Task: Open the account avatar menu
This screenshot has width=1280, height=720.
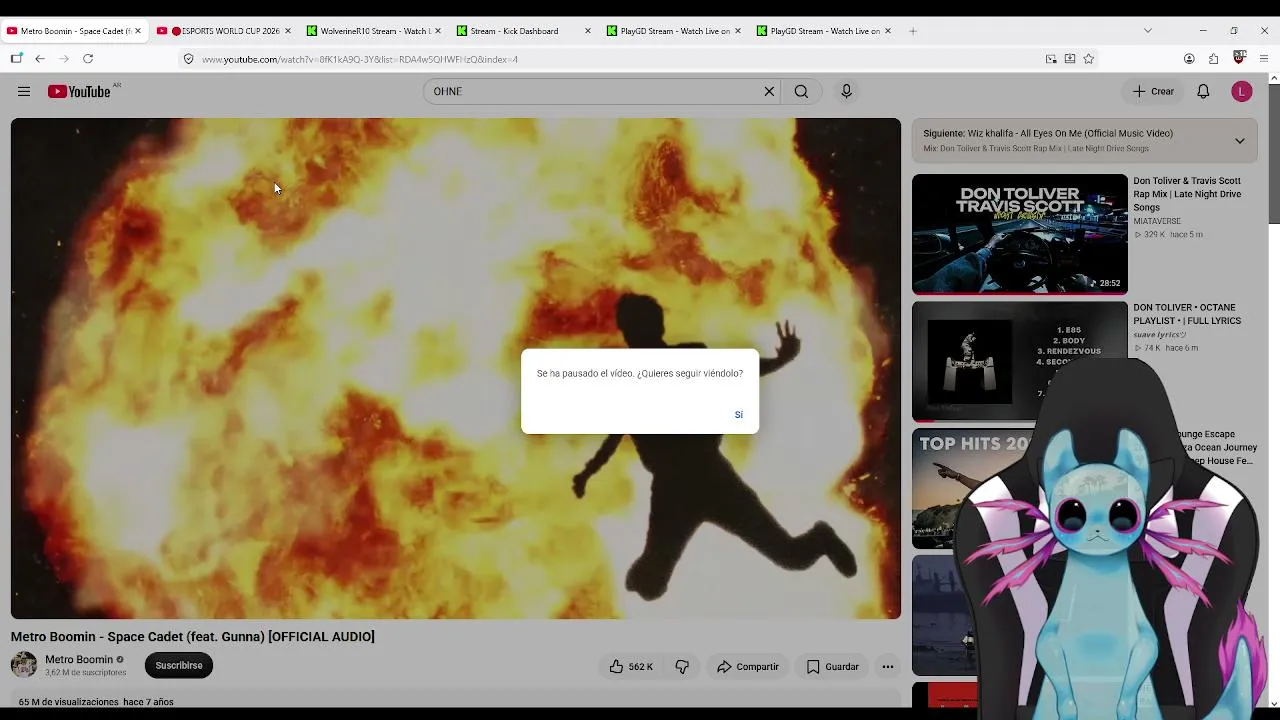Action: pyautogui.click(x=1241, y=92)
